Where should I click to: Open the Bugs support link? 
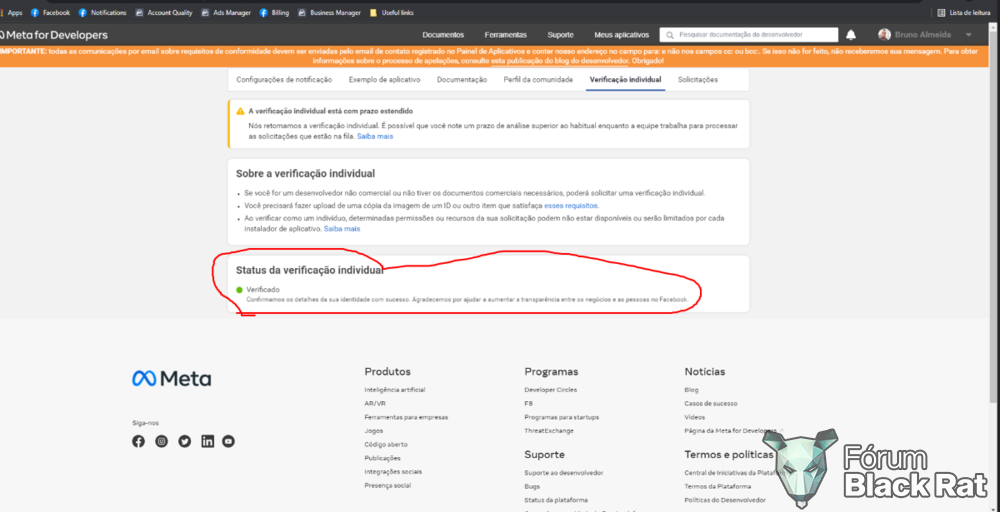coord(531,486)
